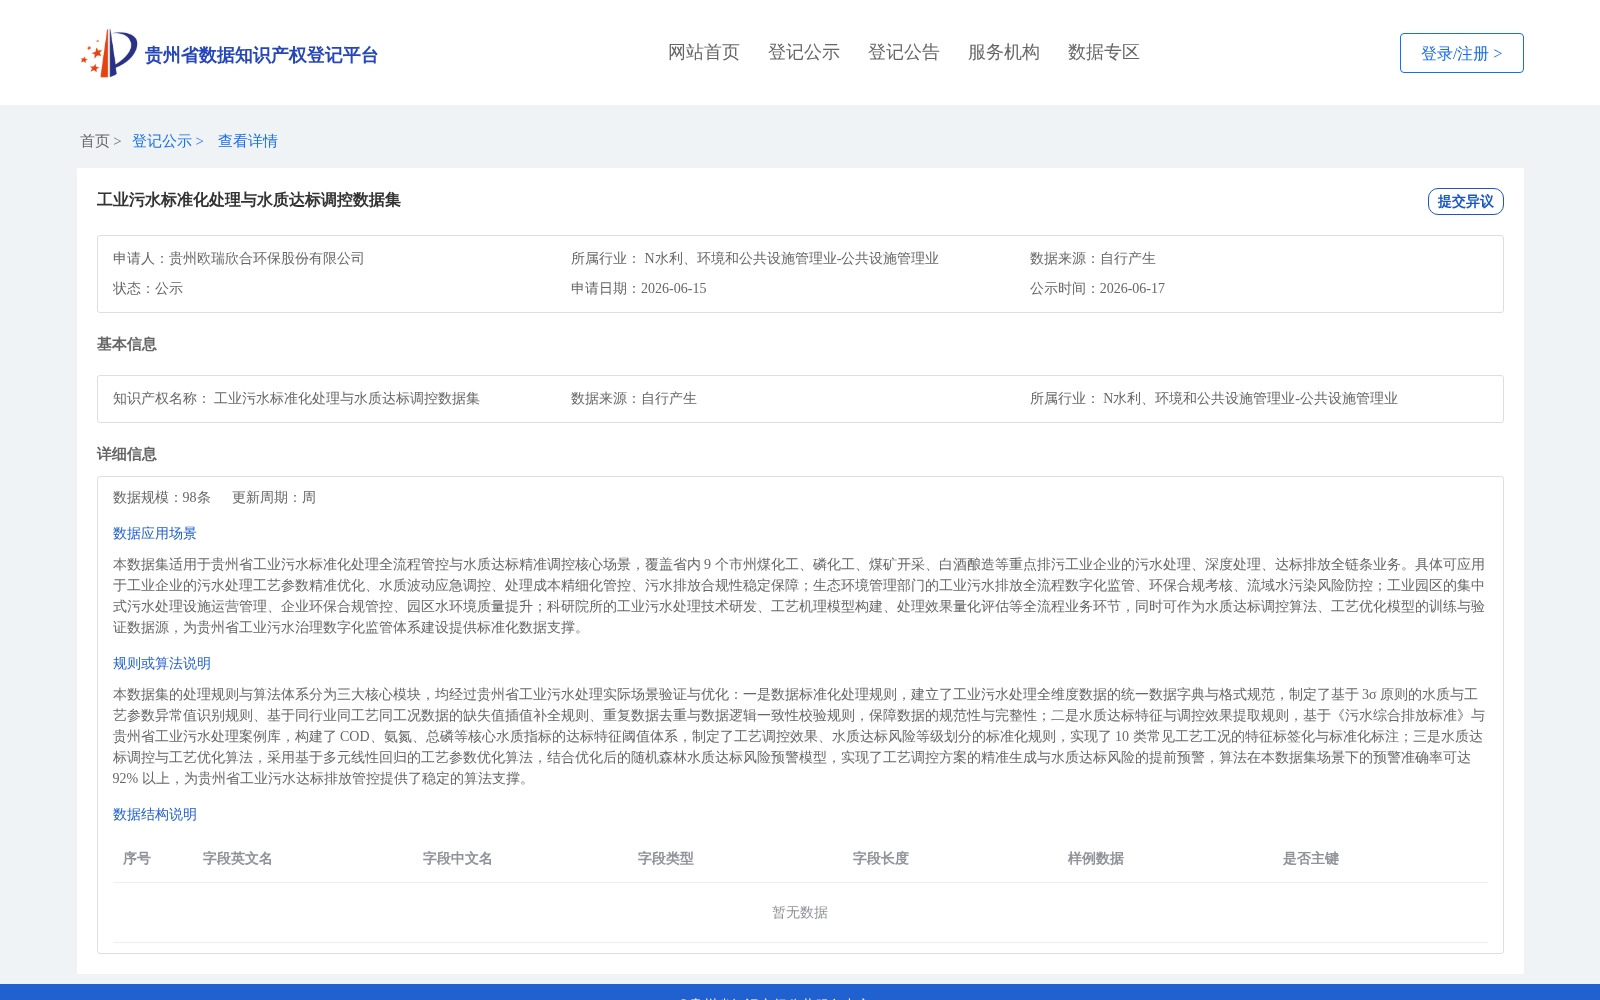This screenshot has height=1000, width=1600.
Task: Select 数据专区 in top navigation
Action: coord(1104,52)
